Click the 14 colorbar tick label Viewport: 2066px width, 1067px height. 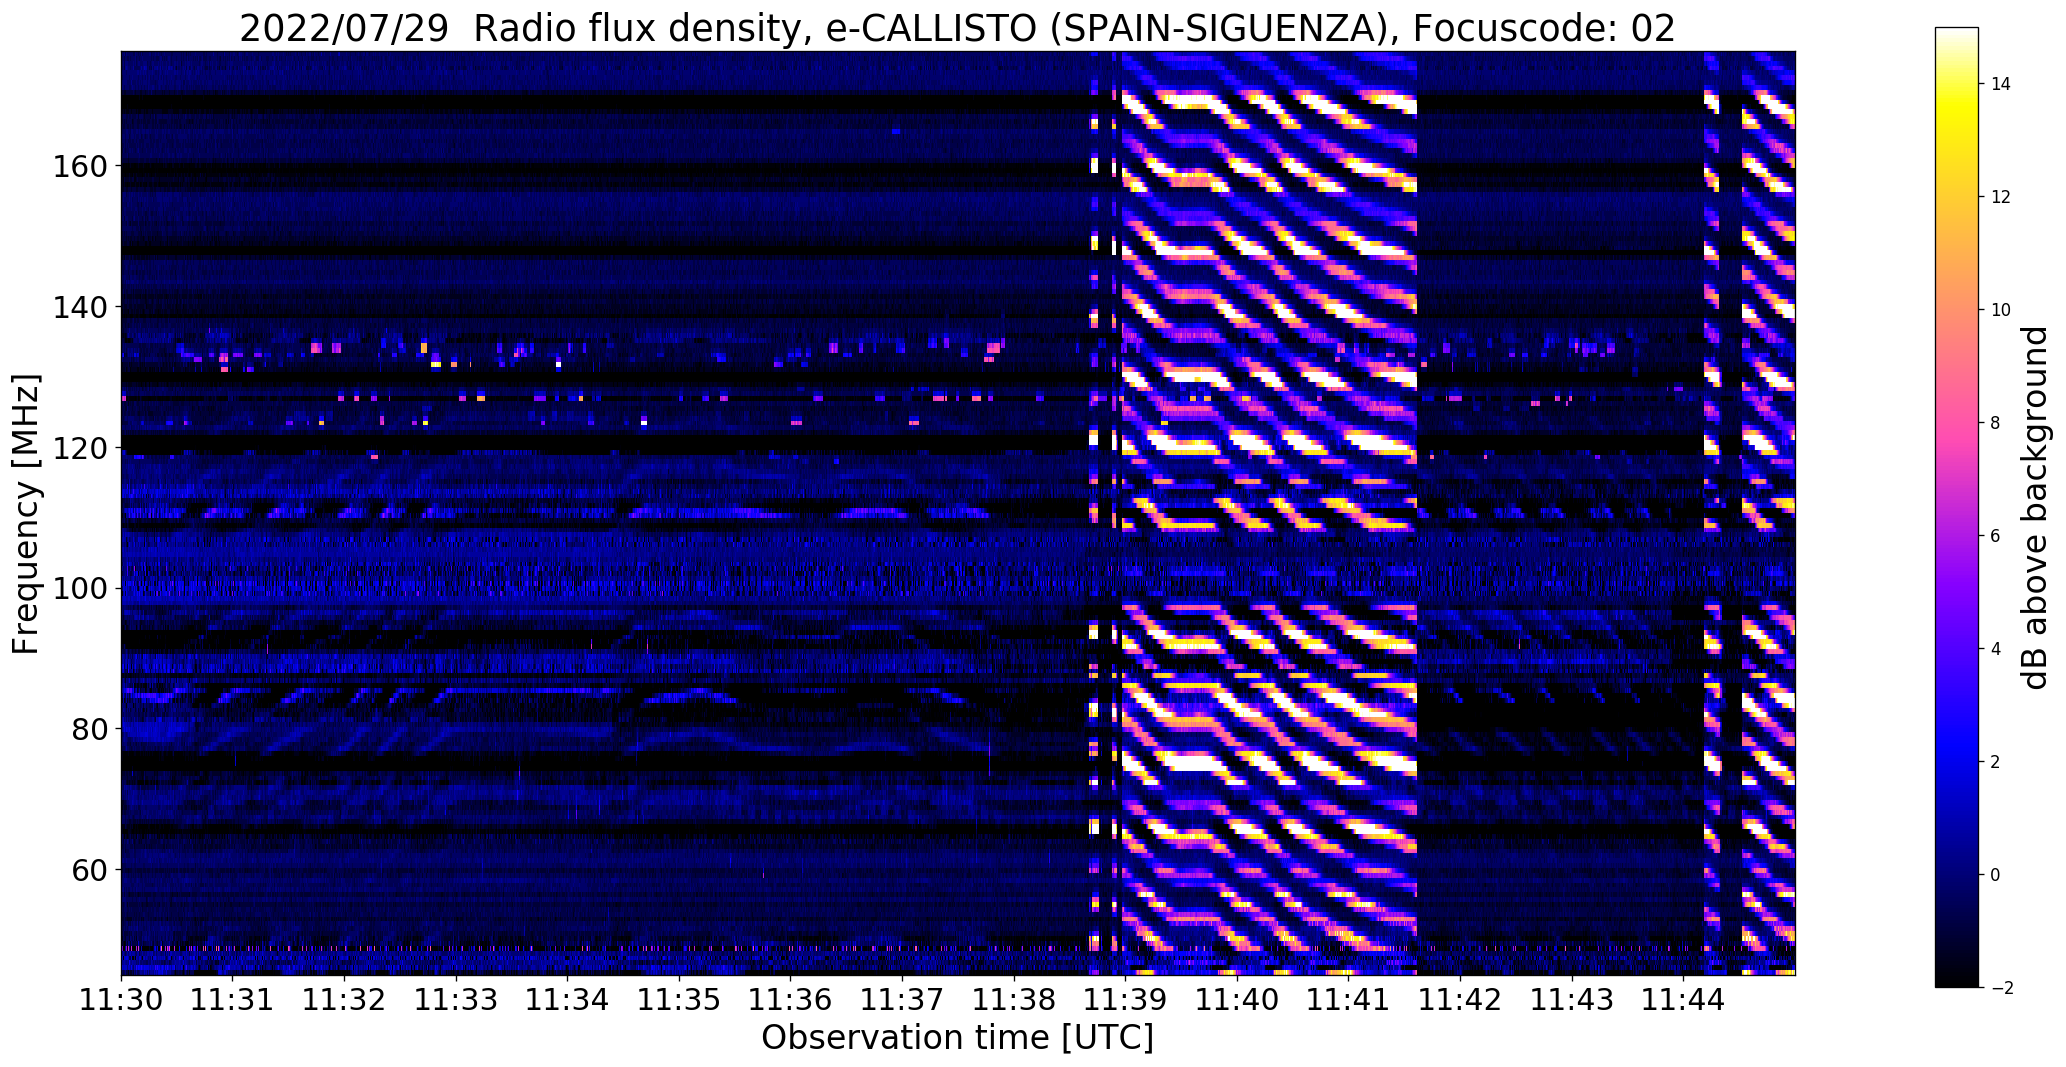(x=2000, y=84)
